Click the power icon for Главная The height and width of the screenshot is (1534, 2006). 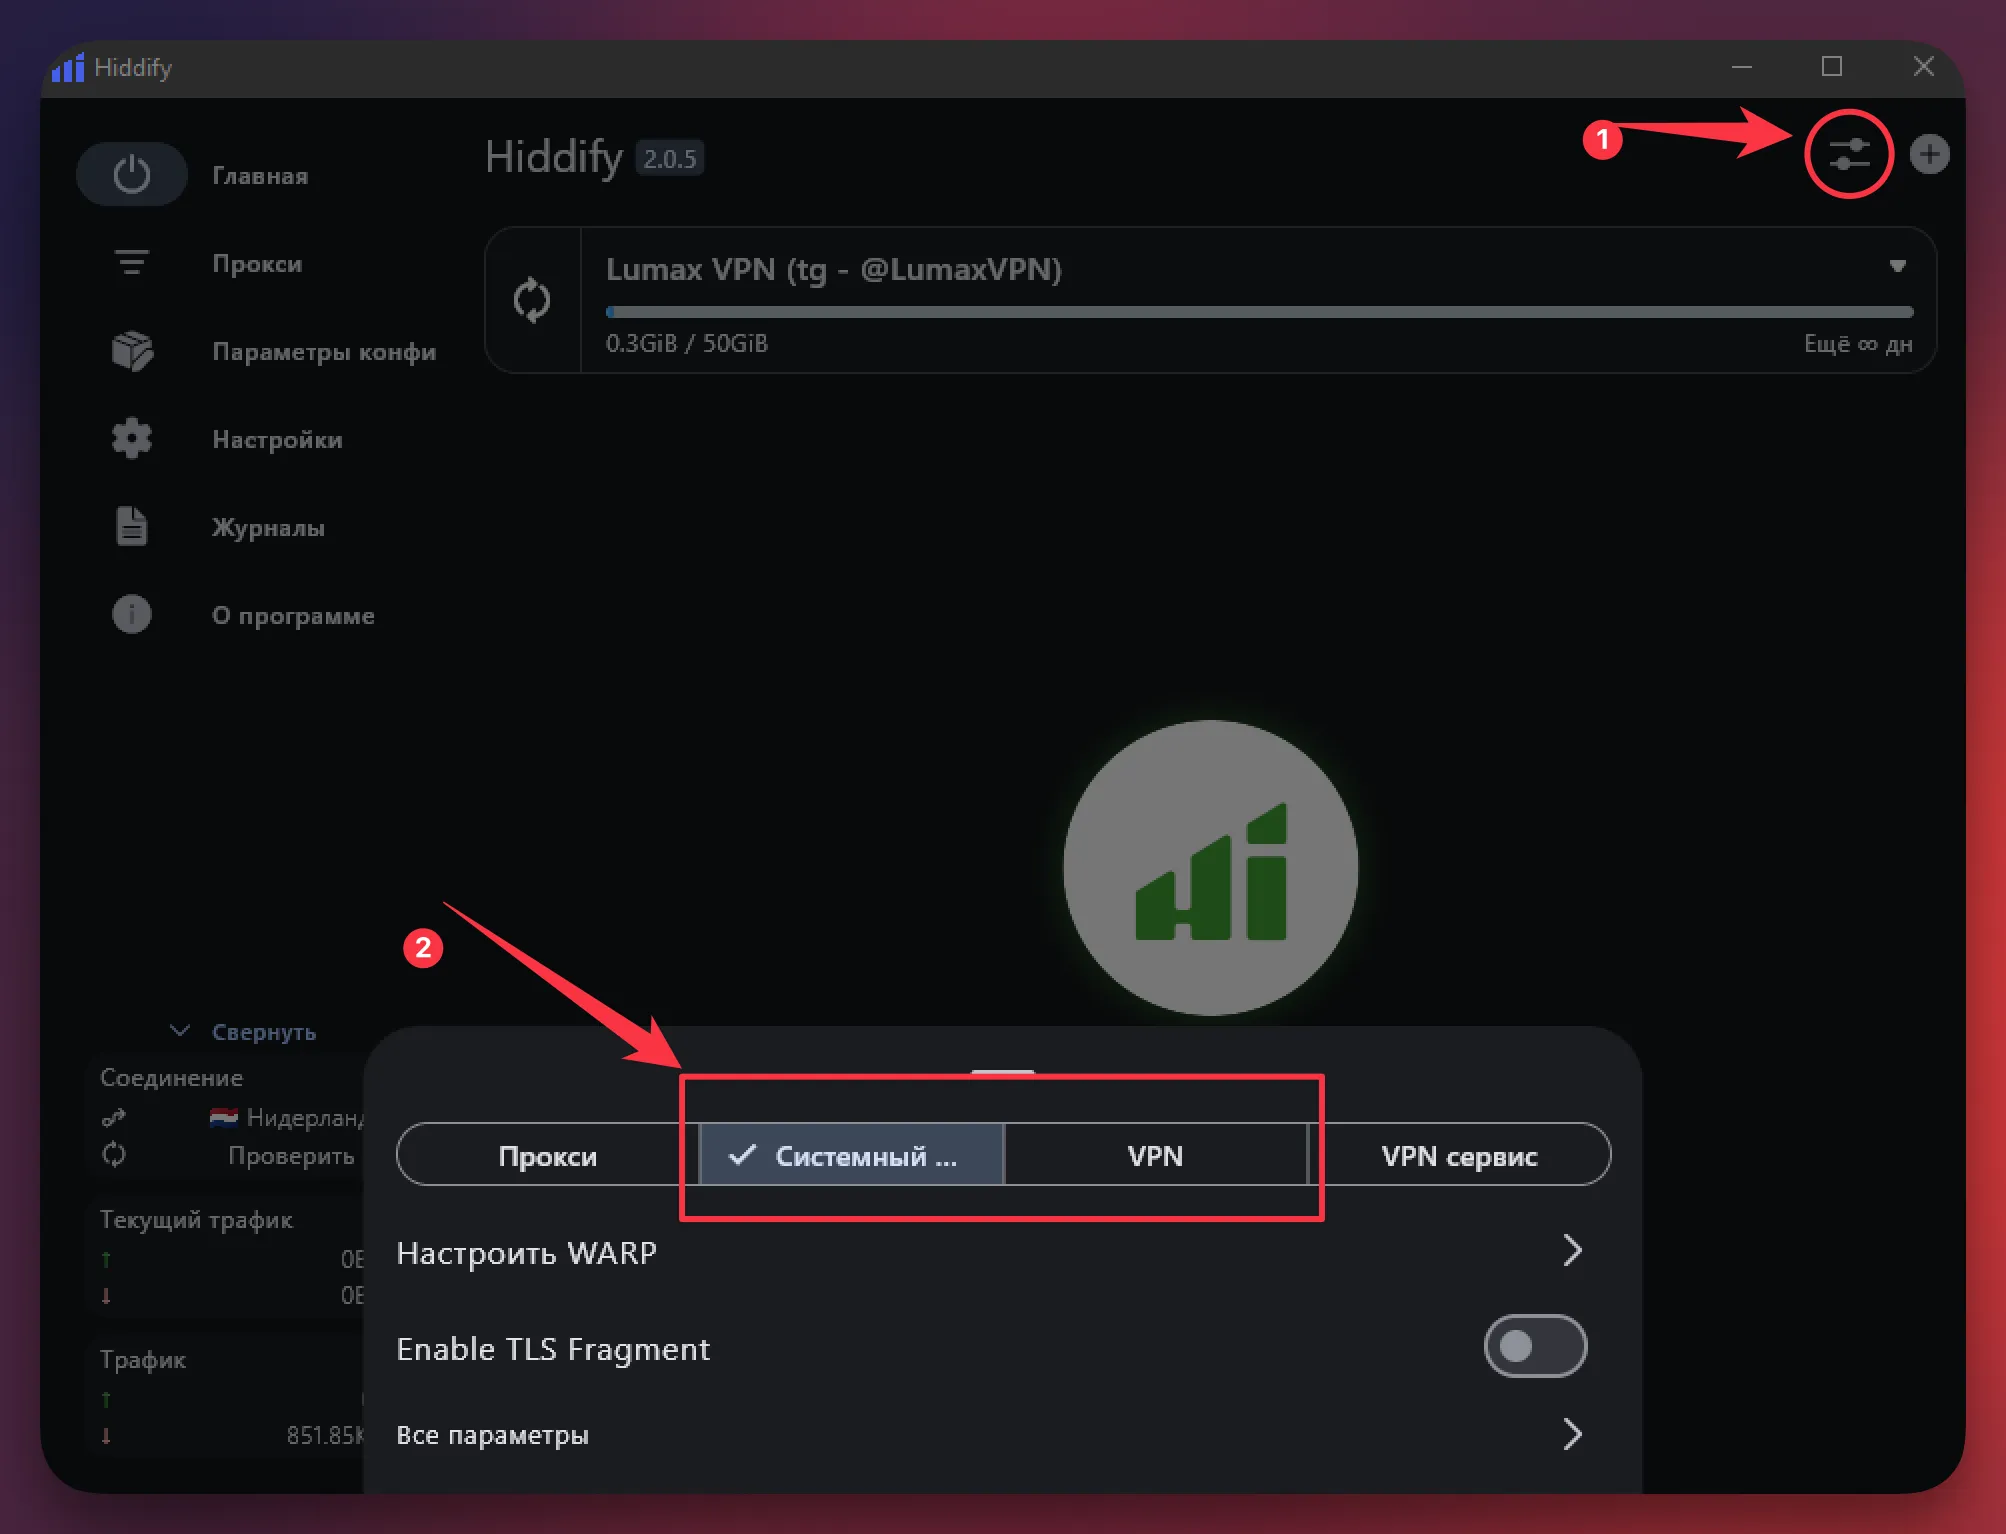tap(132, 174)
